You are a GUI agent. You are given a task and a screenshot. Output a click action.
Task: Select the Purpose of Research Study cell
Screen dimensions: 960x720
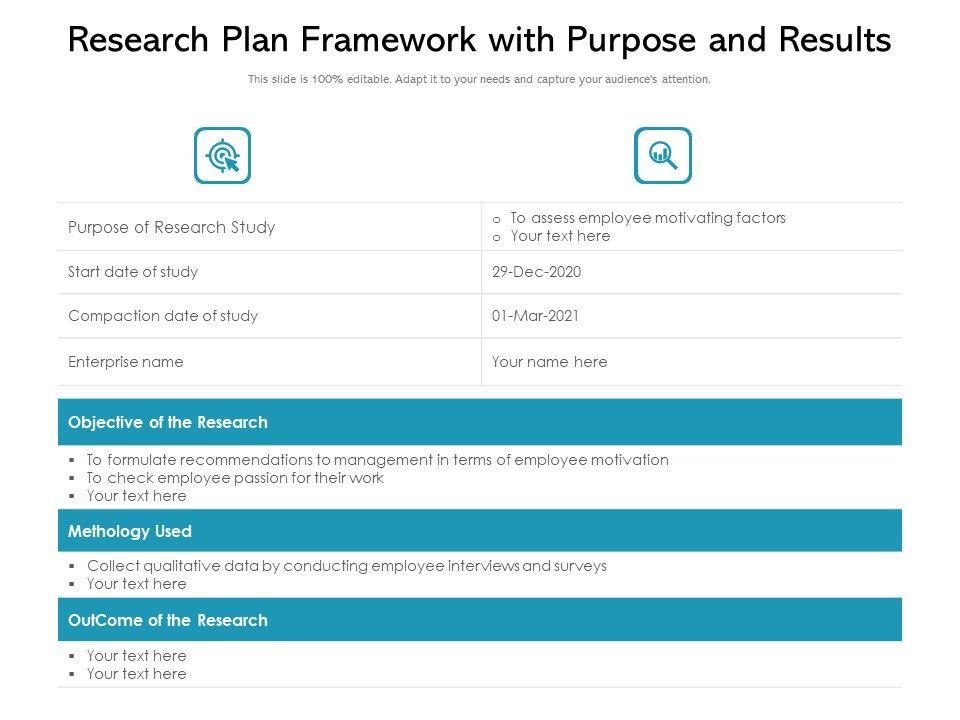(171, 227)
